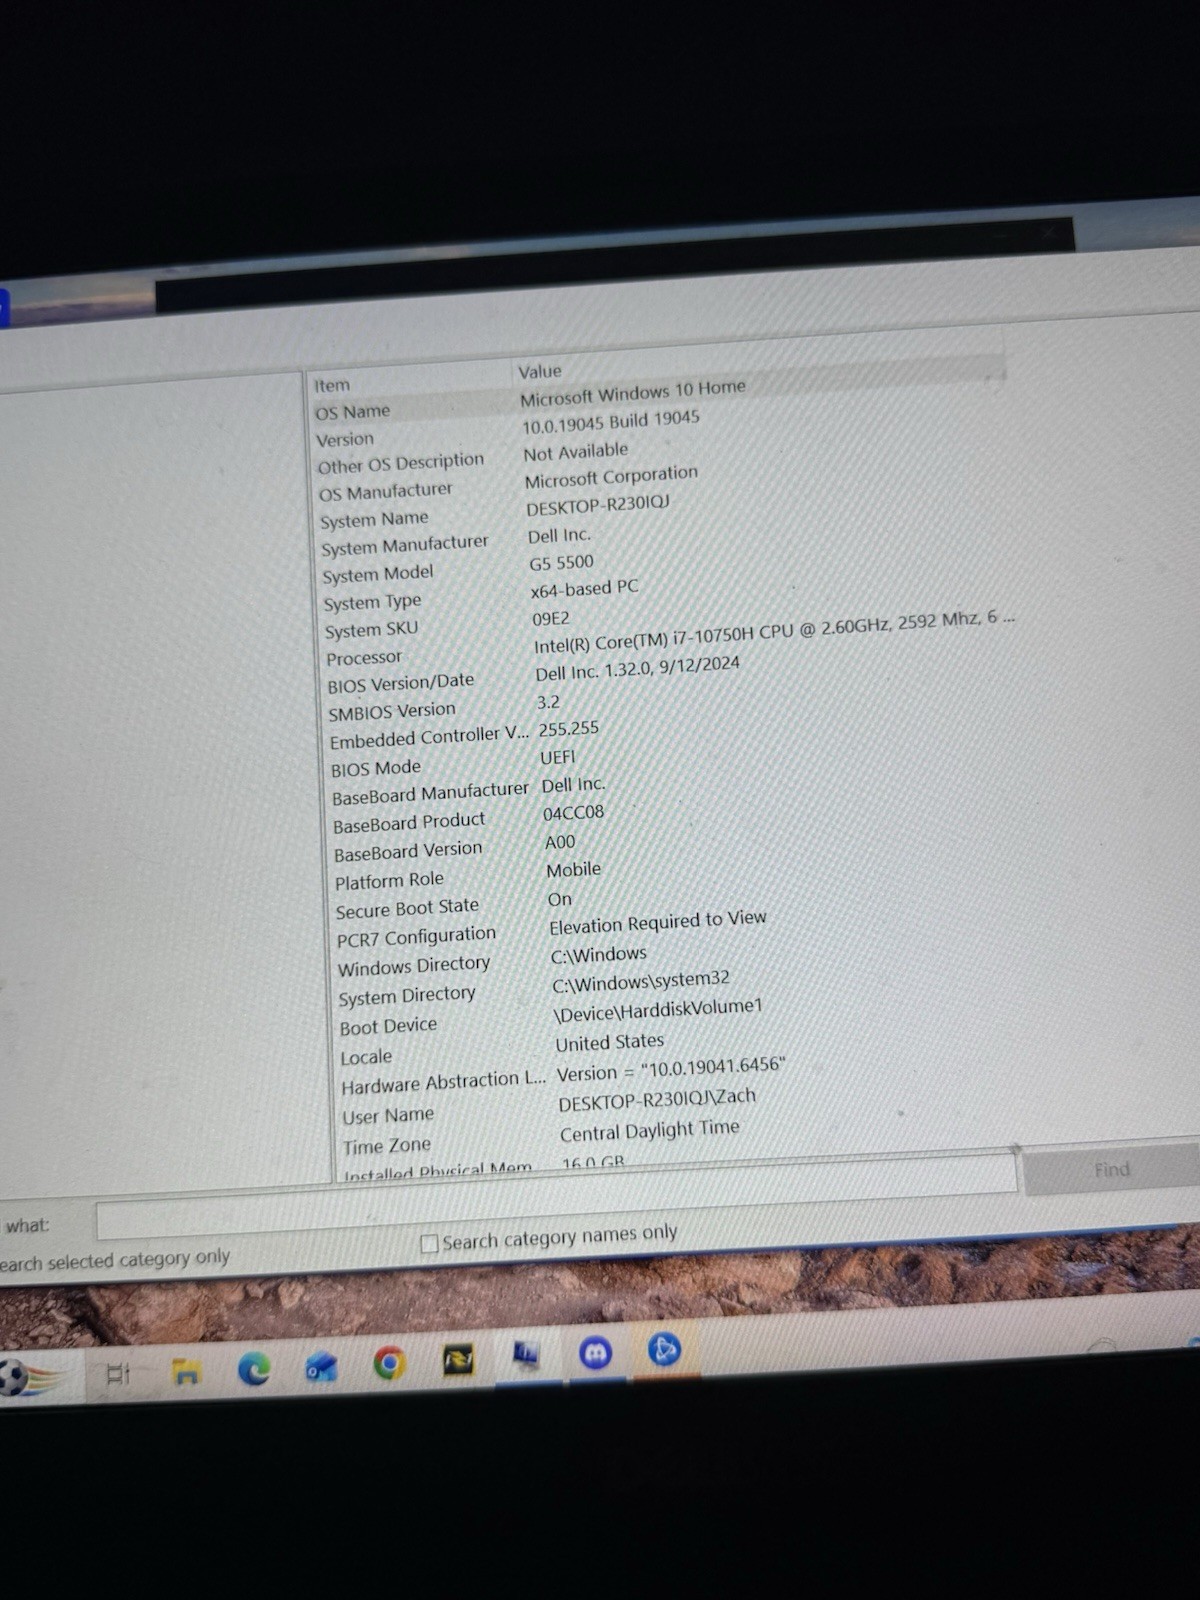Enable the Search category names only checkbox
Image resolution: width=1200 pixels, height=1600 pixels.
[x=429, y=1243]
